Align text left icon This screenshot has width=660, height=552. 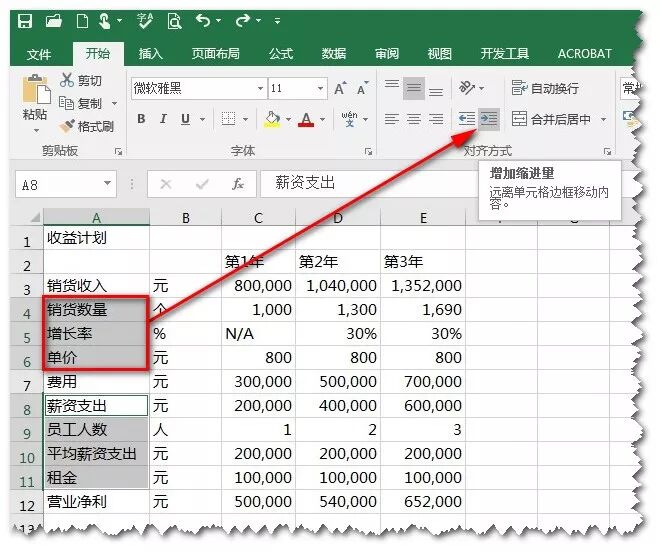(x=392, y=119)
